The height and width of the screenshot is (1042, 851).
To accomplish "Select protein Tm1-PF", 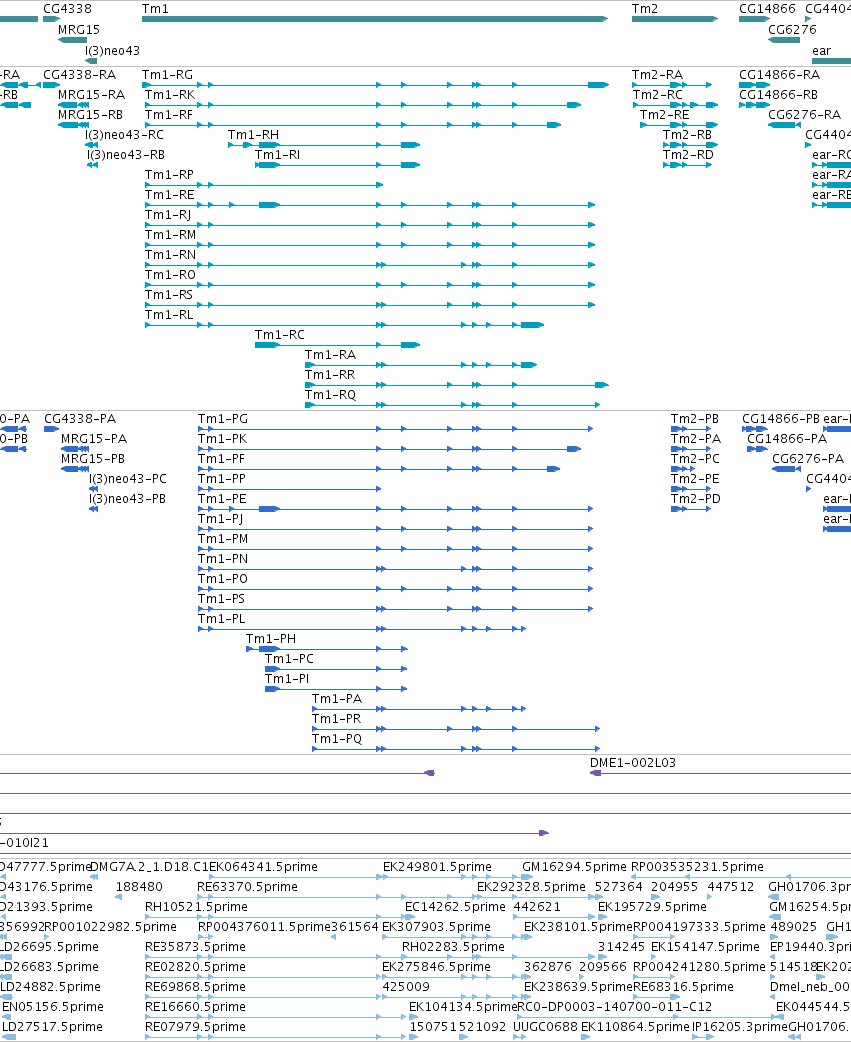I will (379, 469).
